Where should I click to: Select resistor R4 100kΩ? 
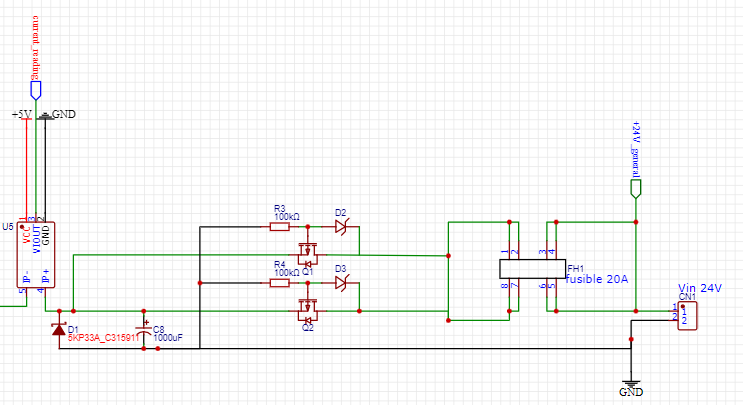(280, 283)
